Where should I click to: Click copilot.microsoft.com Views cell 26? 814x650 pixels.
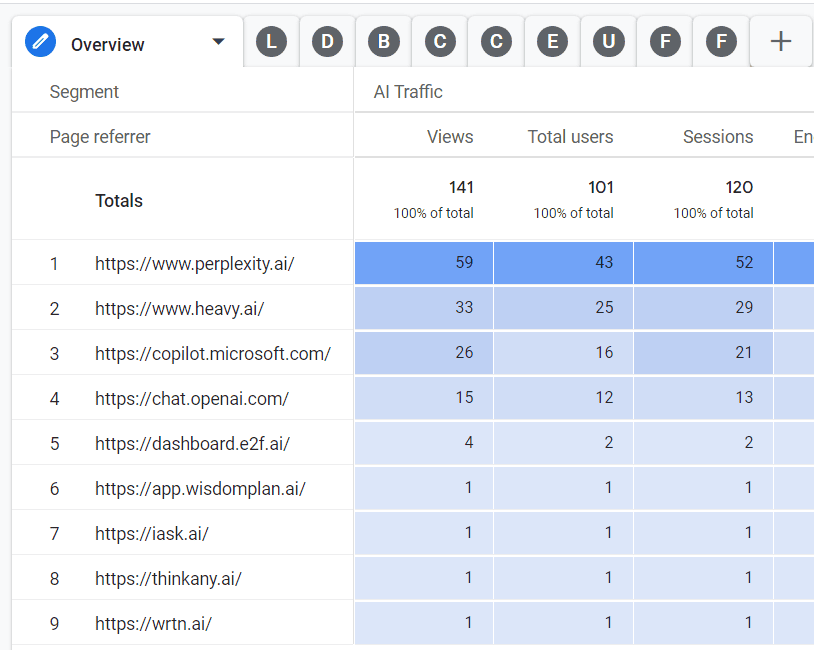tap(424, 353)
